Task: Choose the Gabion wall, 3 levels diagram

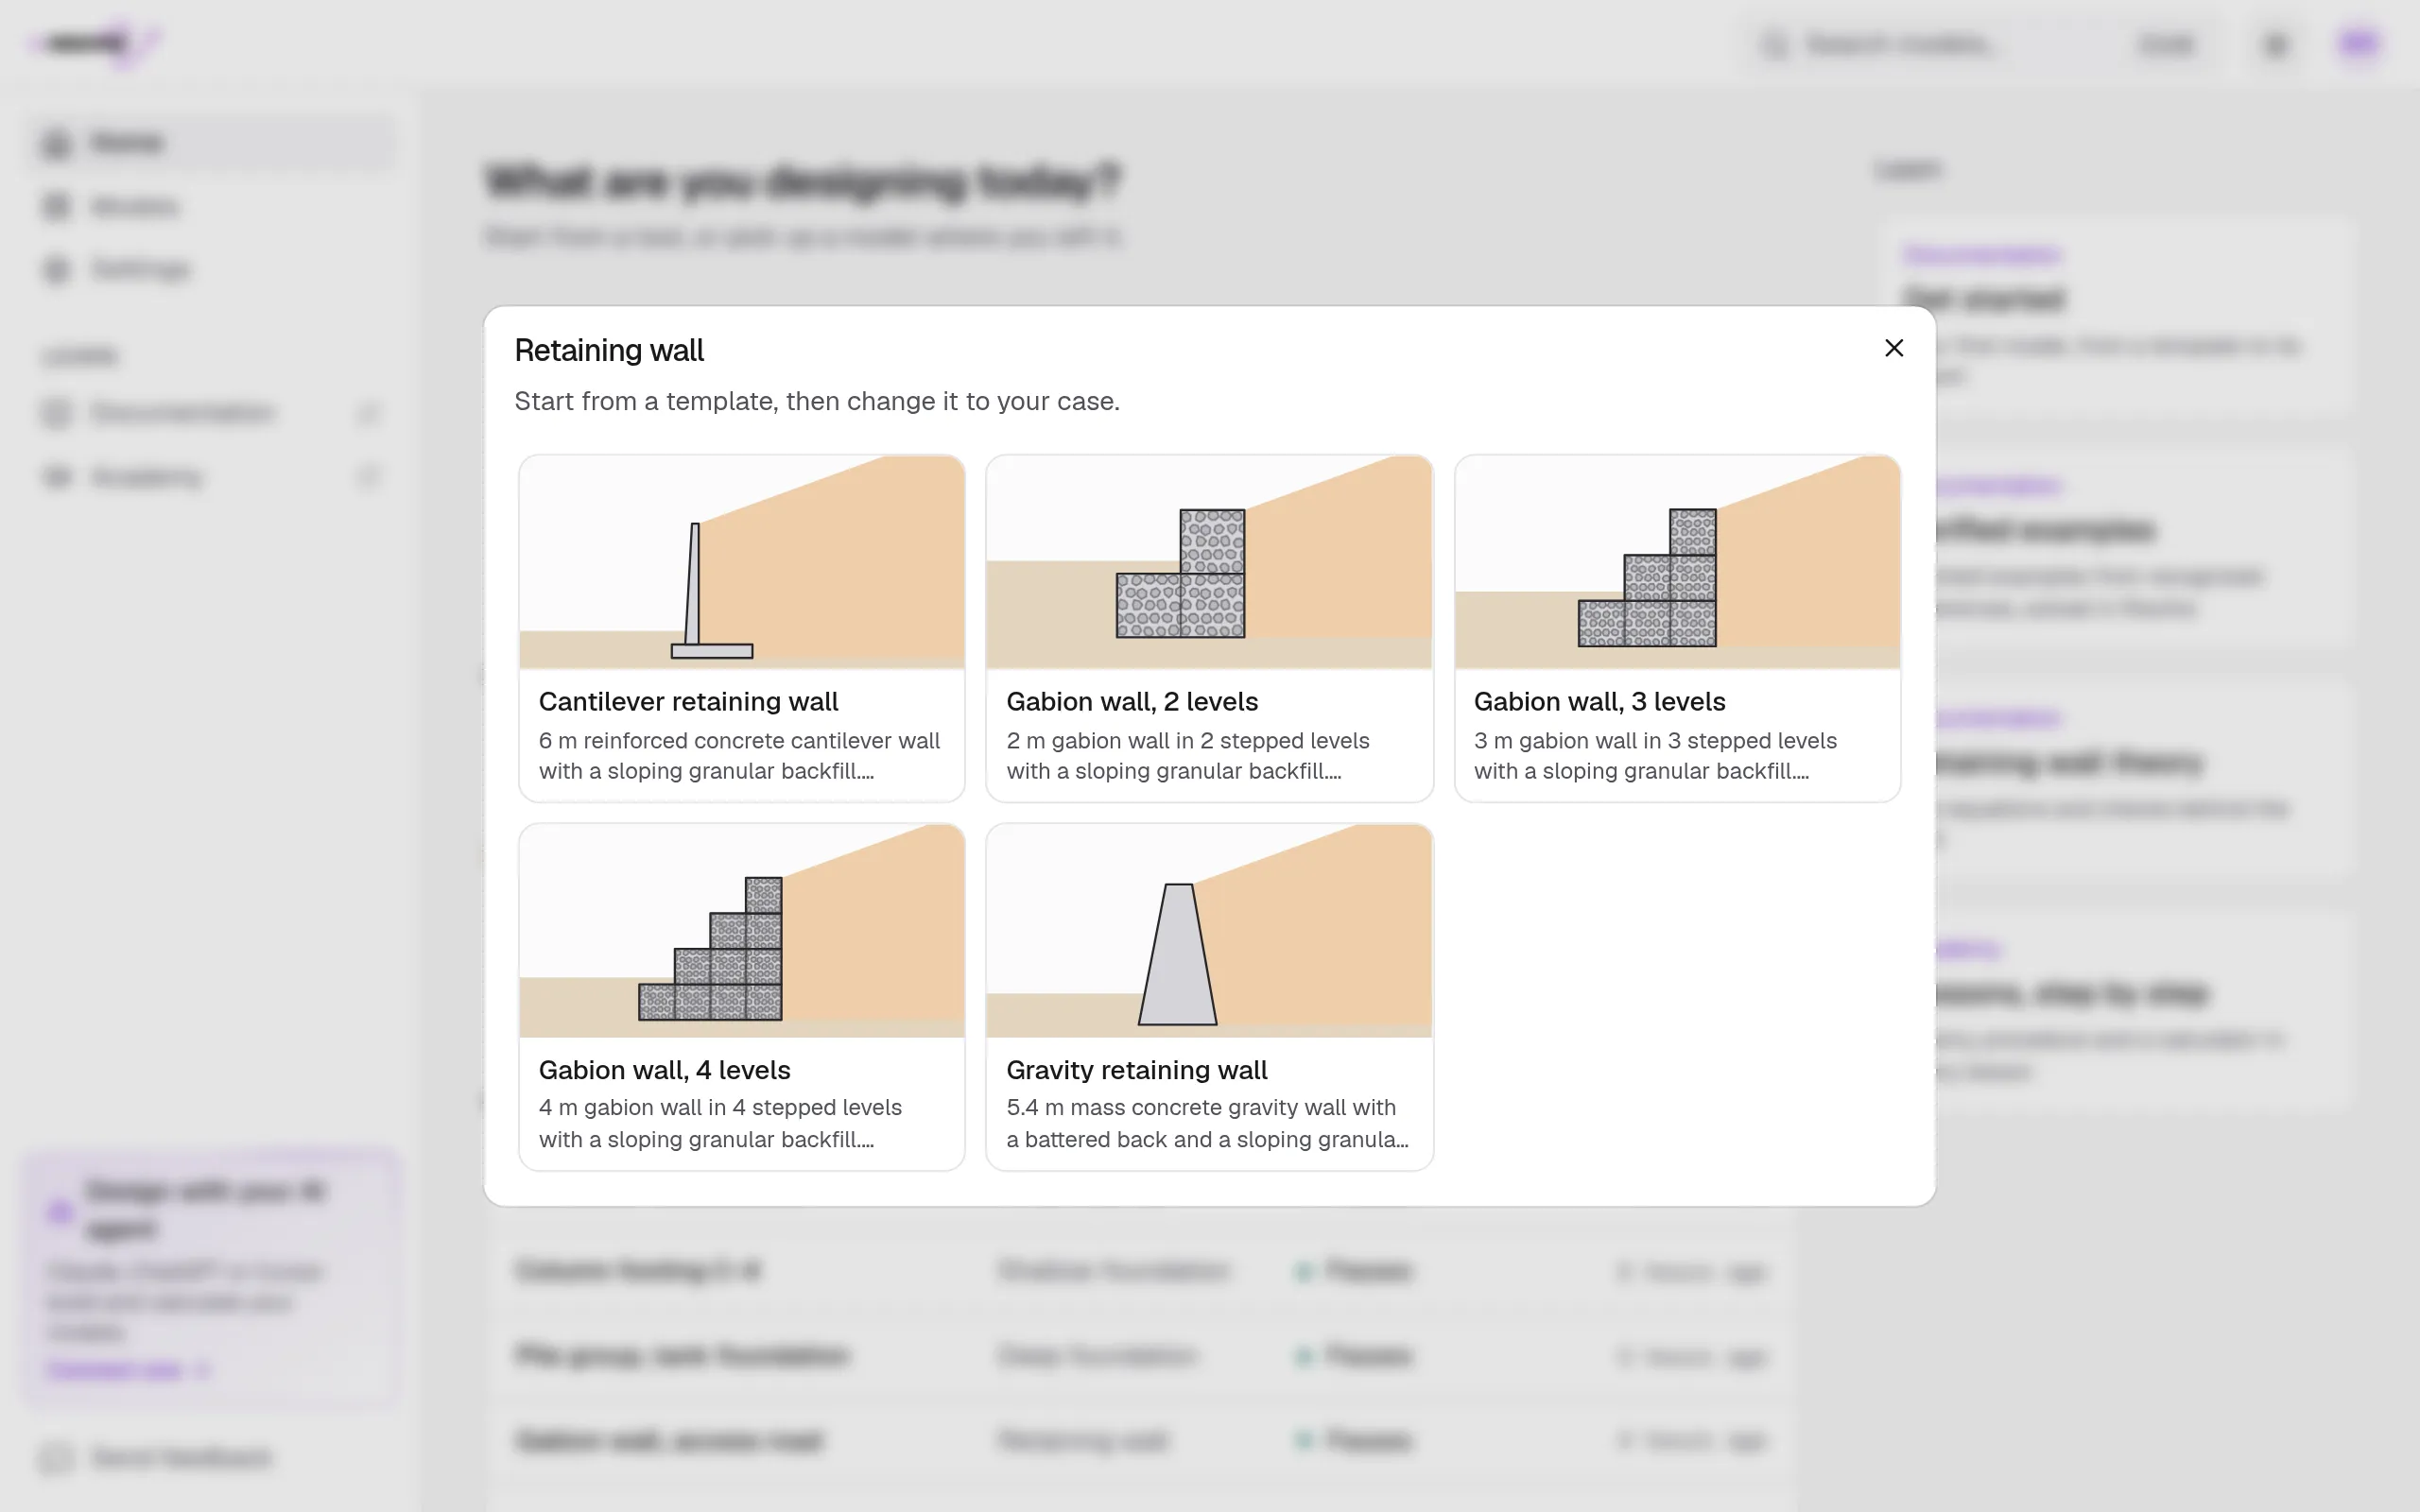Action: pos(1677,562)
